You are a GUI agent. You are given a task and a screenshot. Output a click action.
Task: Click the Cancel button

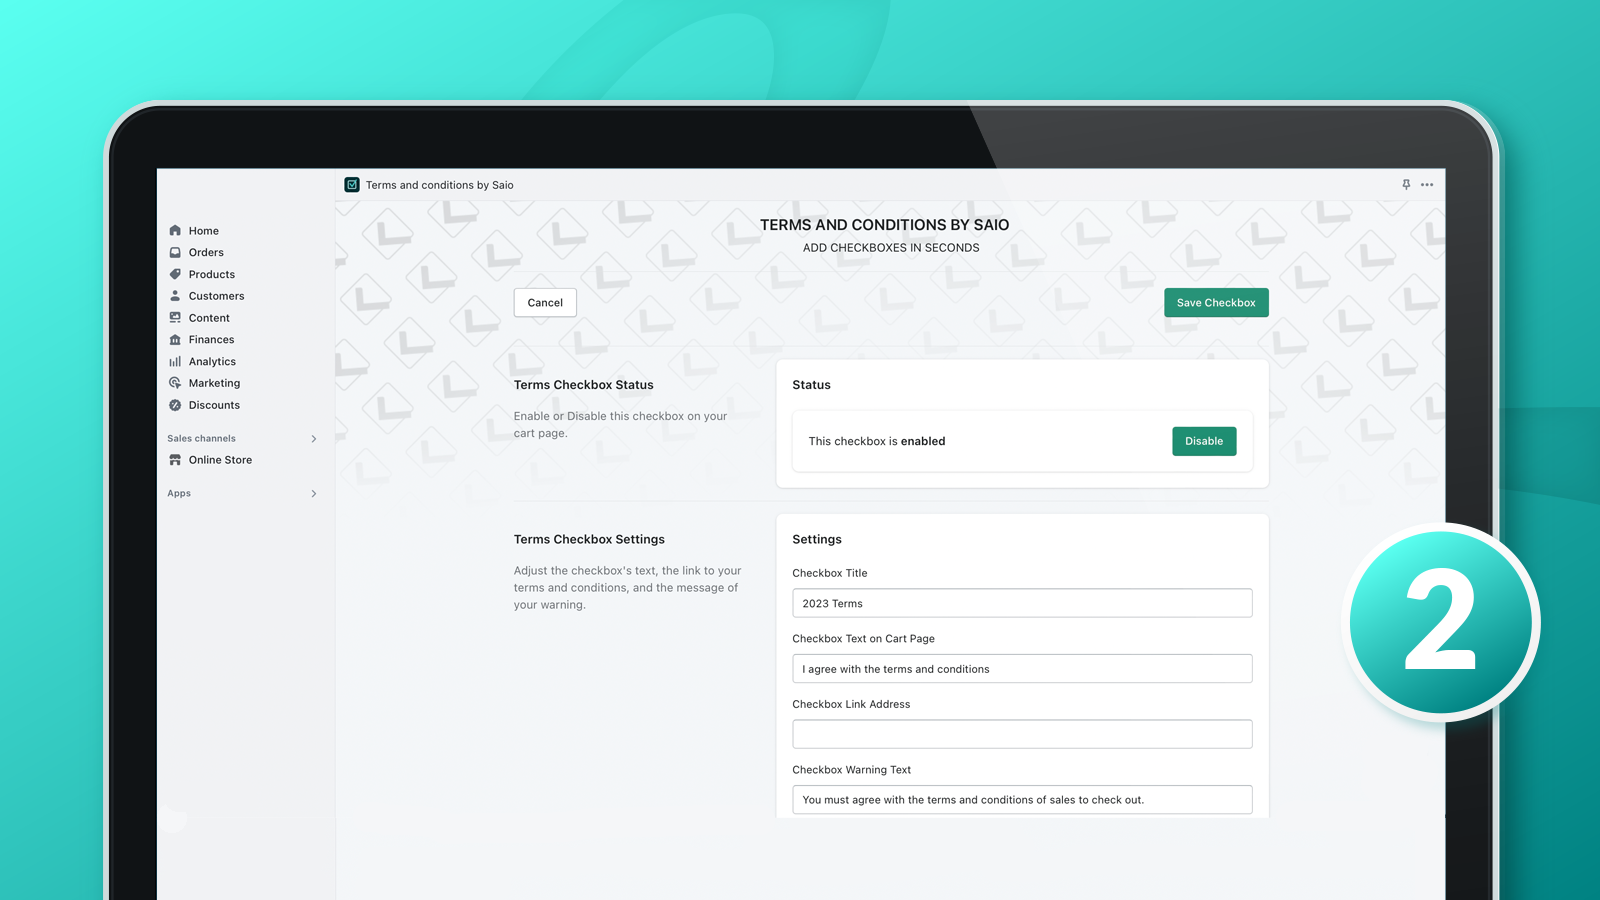coord(545,303)
